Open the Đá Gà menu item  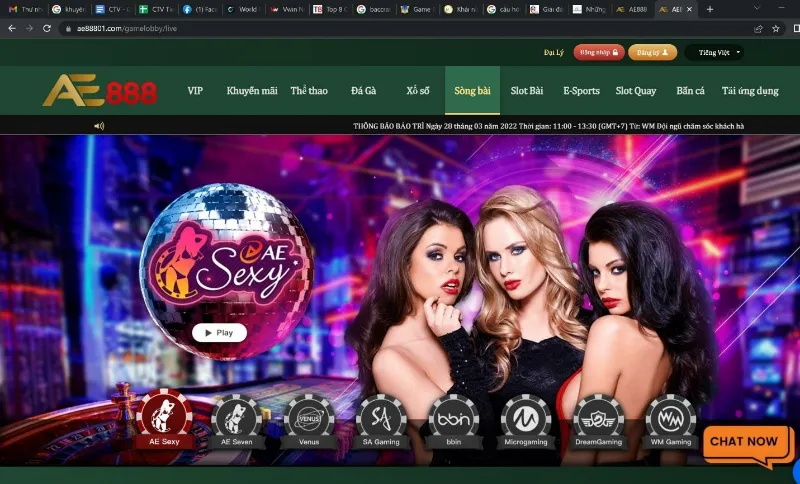363,91
